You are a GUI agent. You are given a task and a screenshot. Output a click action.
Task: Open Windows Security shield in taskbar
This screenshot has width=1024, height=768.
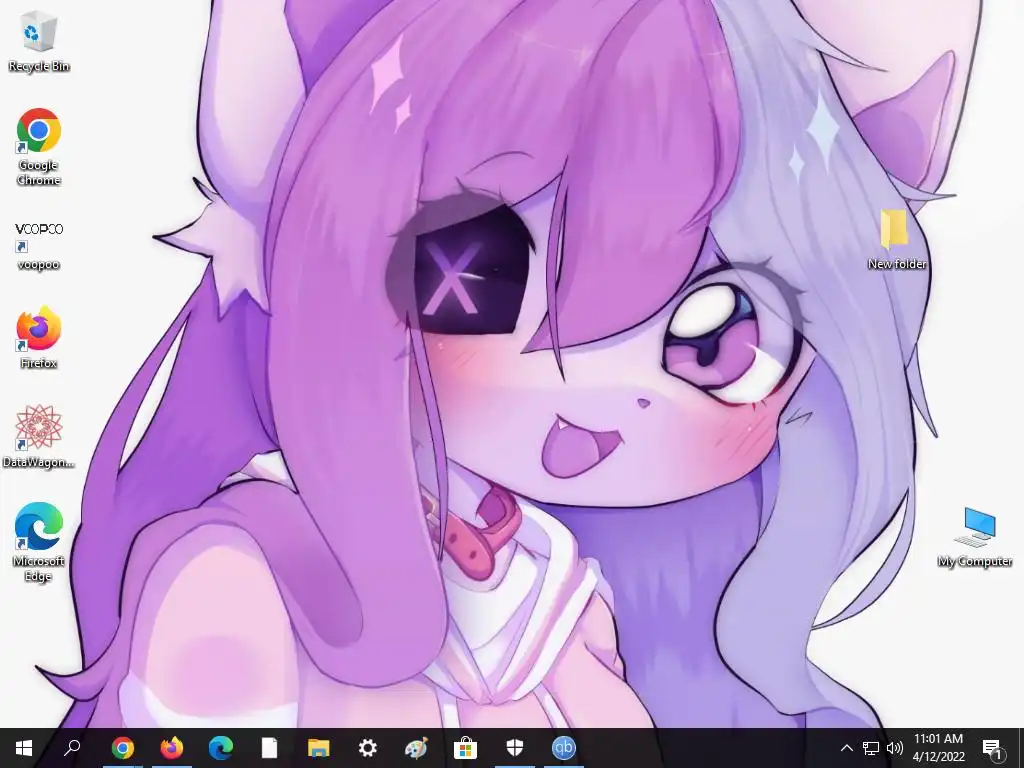click(x=515, y=748)
